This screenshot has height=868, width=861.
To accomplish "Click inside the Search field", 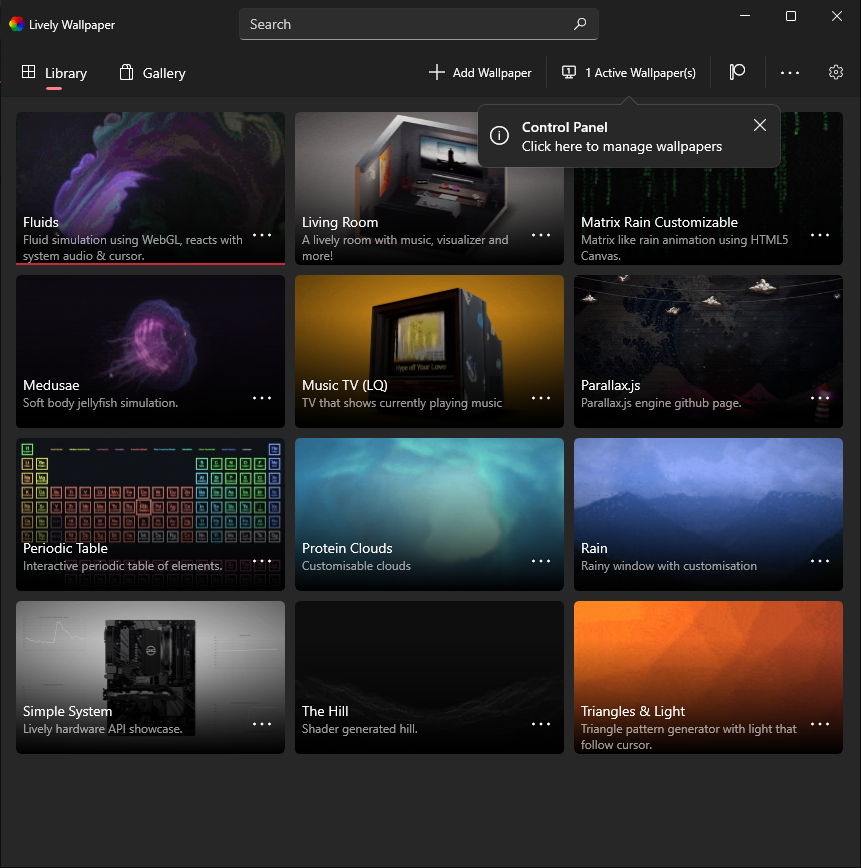I will [x=419, y=24].
